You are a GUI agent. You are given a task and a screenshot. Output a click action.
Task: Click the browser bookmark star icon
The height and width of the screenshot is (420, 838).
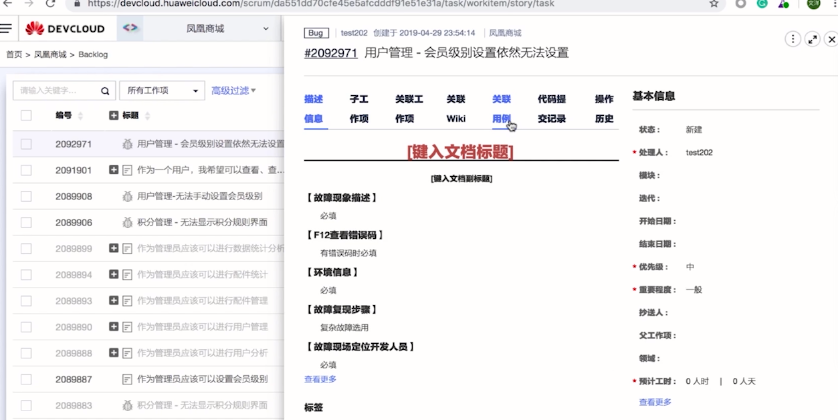point(714,4)
